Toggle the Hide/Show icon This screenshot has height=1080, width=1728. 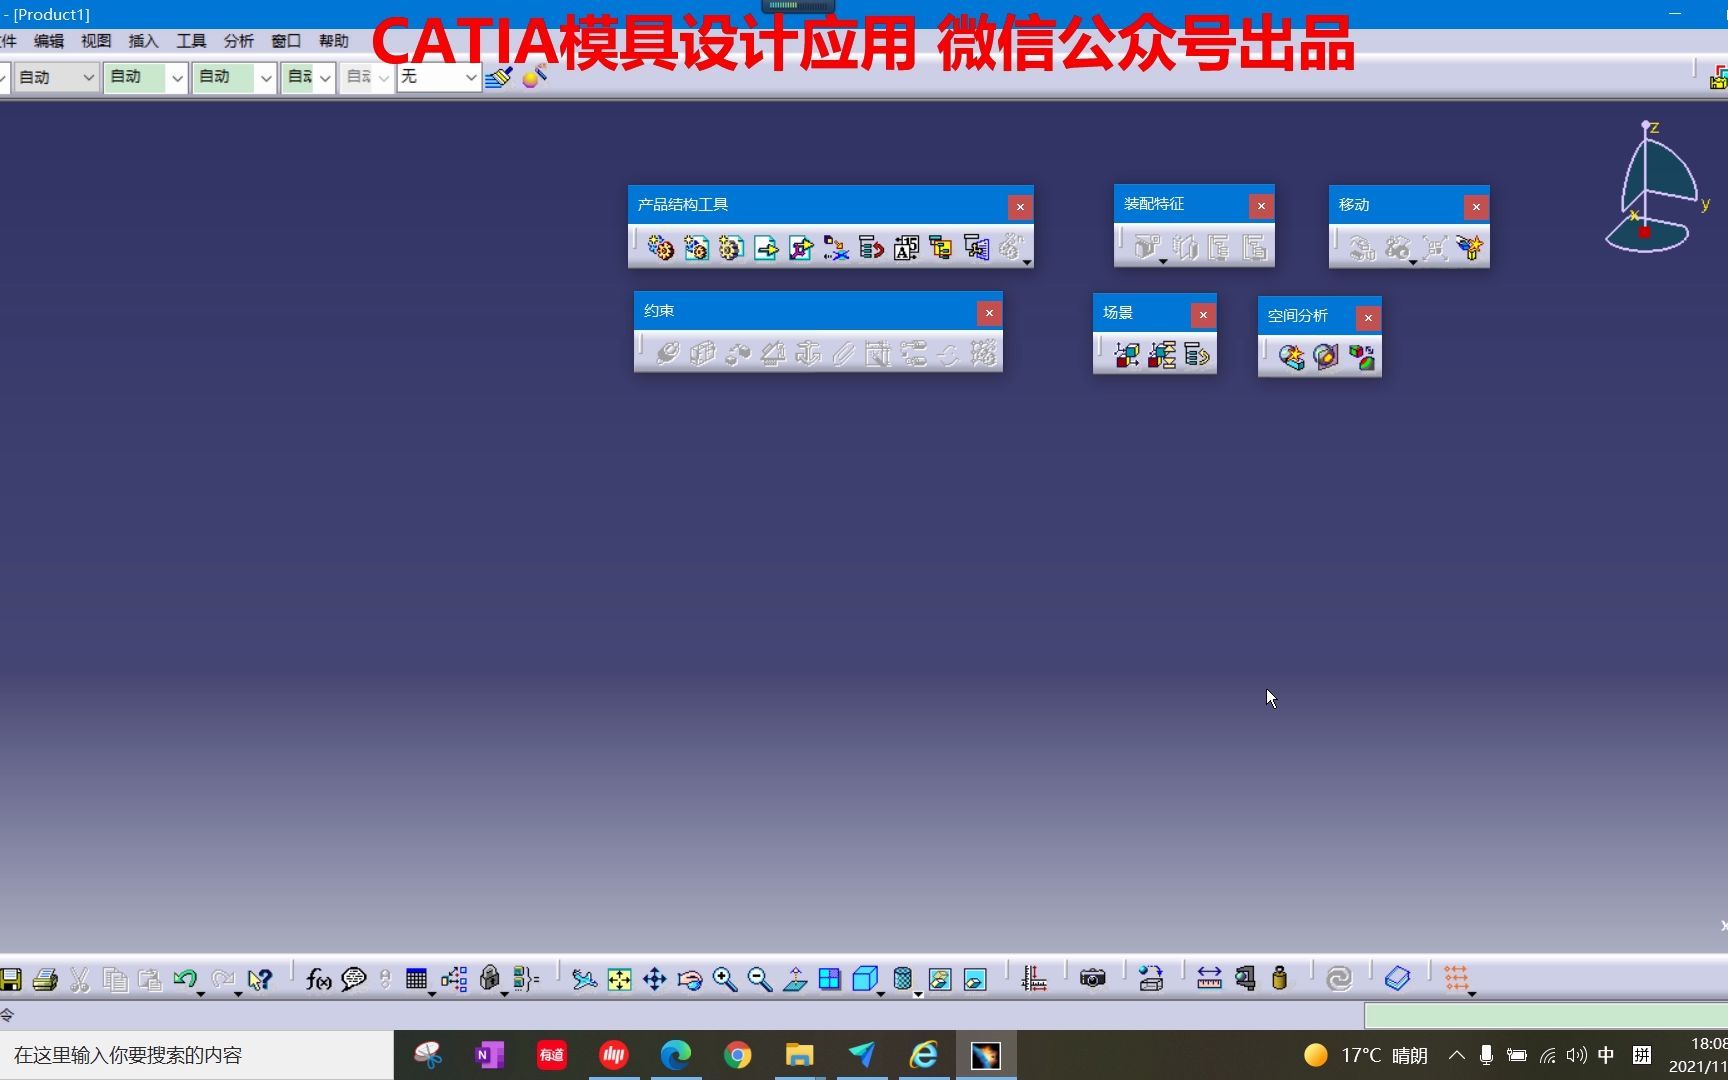pos(939,979)
